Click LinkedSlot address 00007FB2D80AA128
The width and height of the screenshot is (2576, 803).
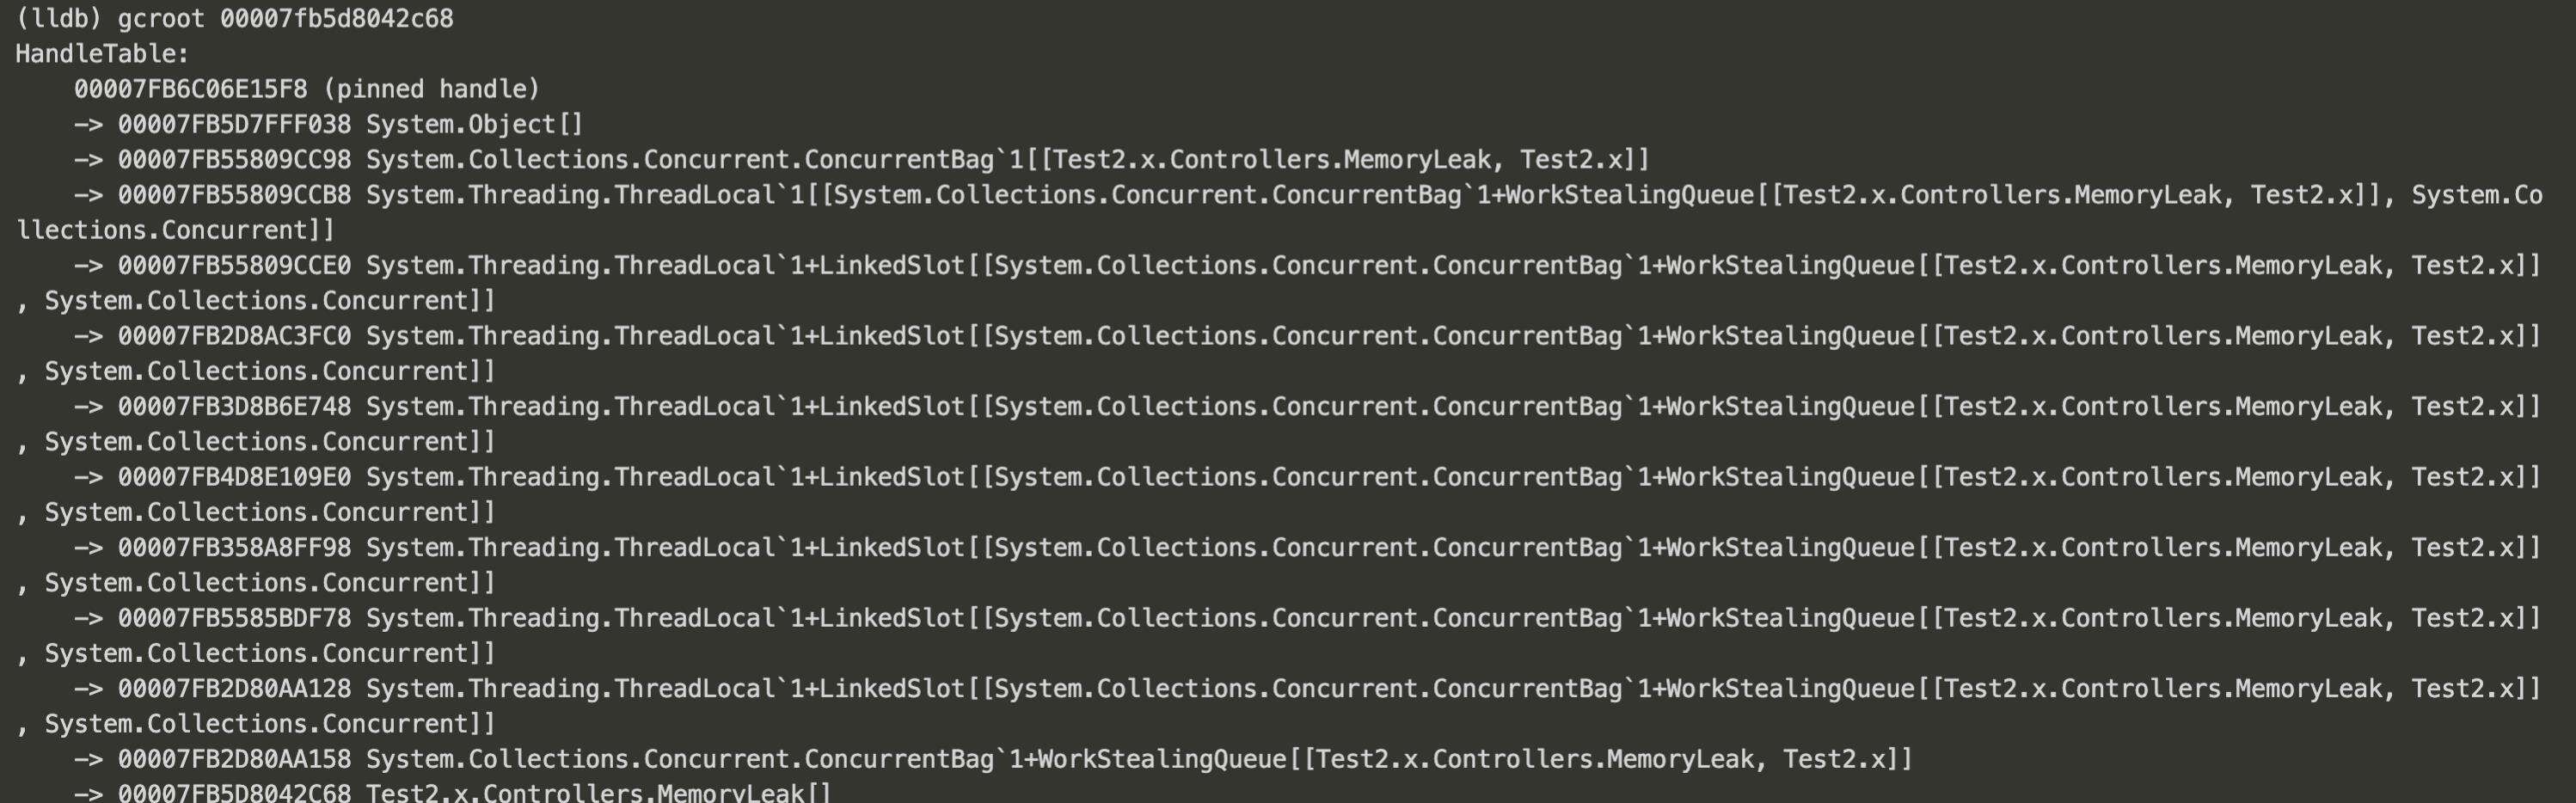click(x=235, y=689)
